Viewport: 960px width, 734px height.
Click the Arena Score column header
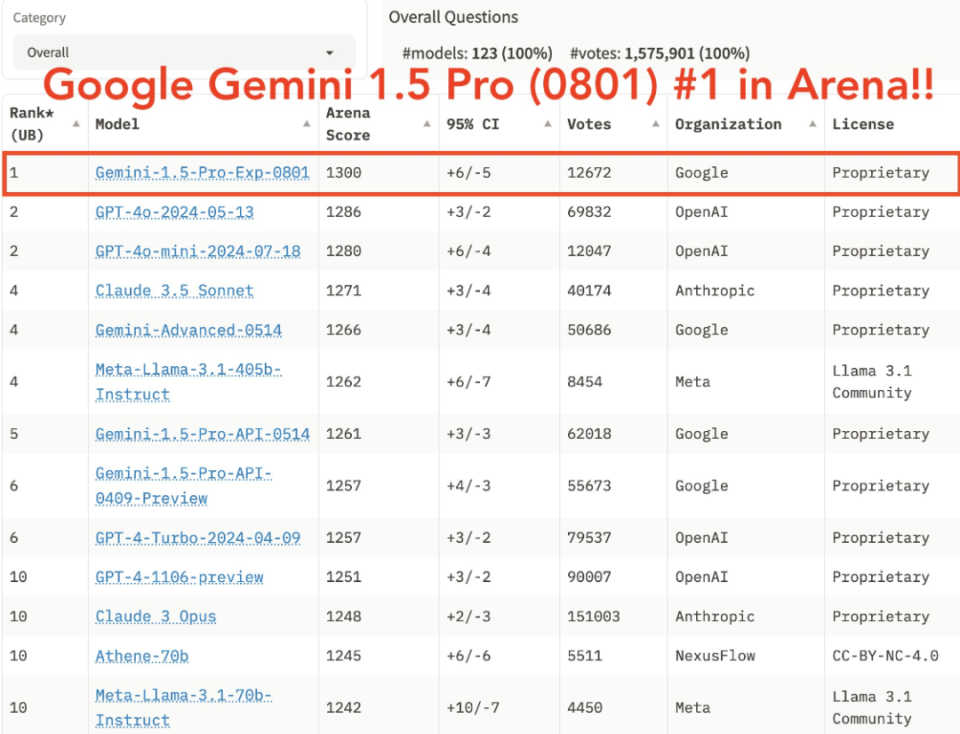coord(348,124)
